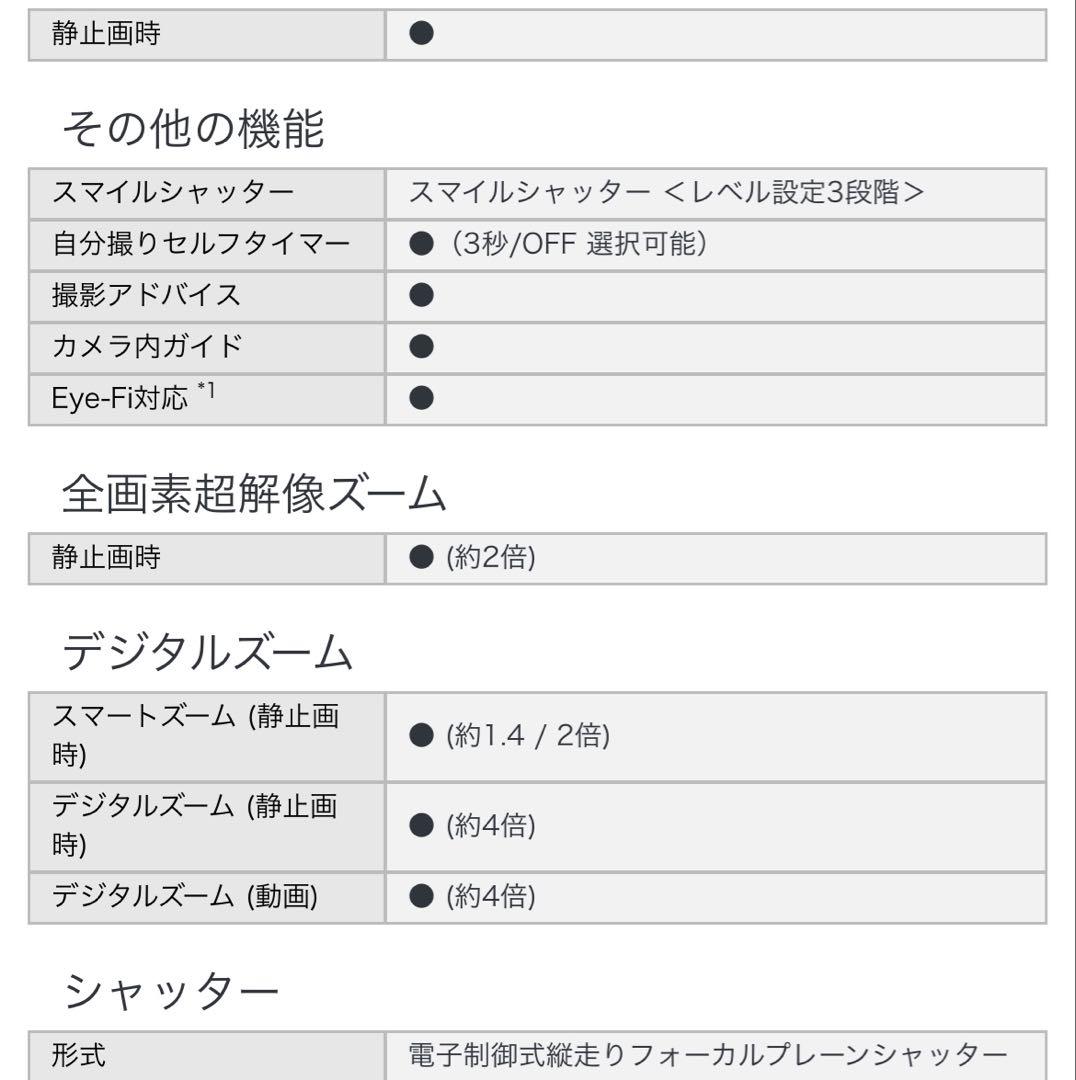1076x1080 pixels.
Task: Click the スマートズーム (静止画時) label cell
Action: pyautogui.click(x=207, y=736)
